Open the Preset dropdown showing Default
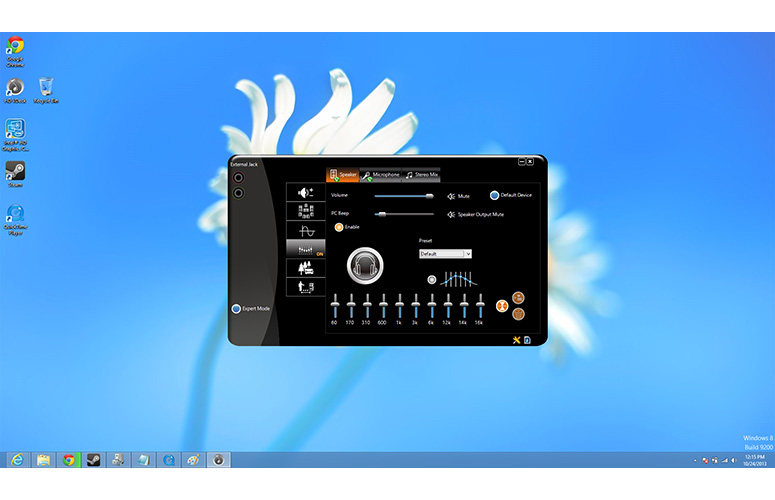The height and width of the screenshot is (500, 775). [445, 254]
